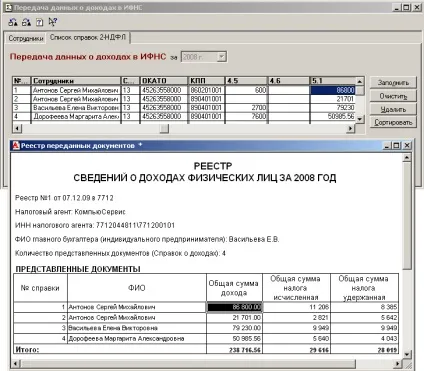Close the Реестр переданных документов window
The width and height of the screenshot is (424, 371).
tap(407, 145)
